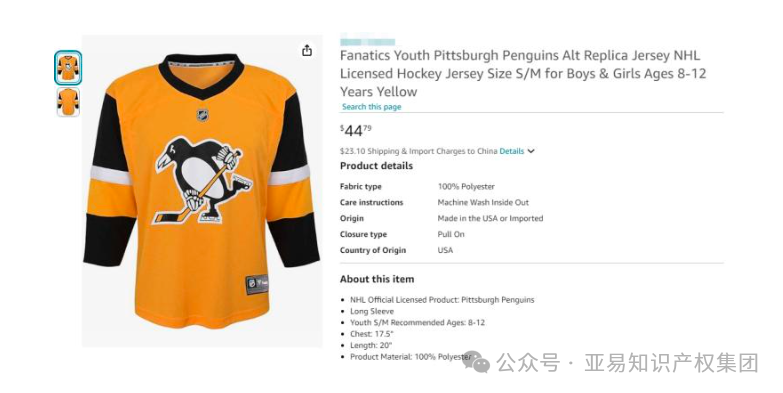
Task: Click the $44.79 price
Action: (x=356, y=131)
